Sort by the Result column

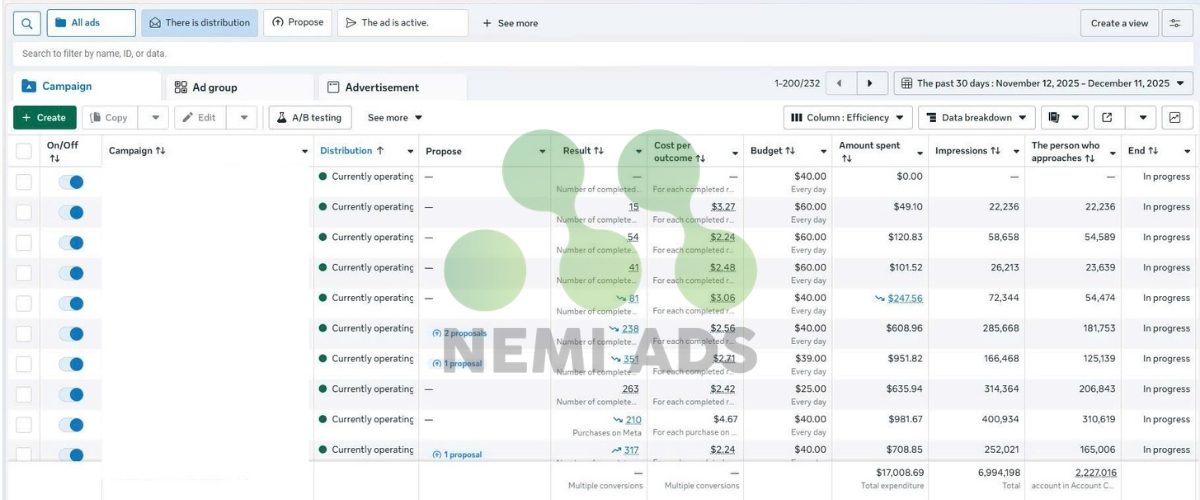coord(598,151)
